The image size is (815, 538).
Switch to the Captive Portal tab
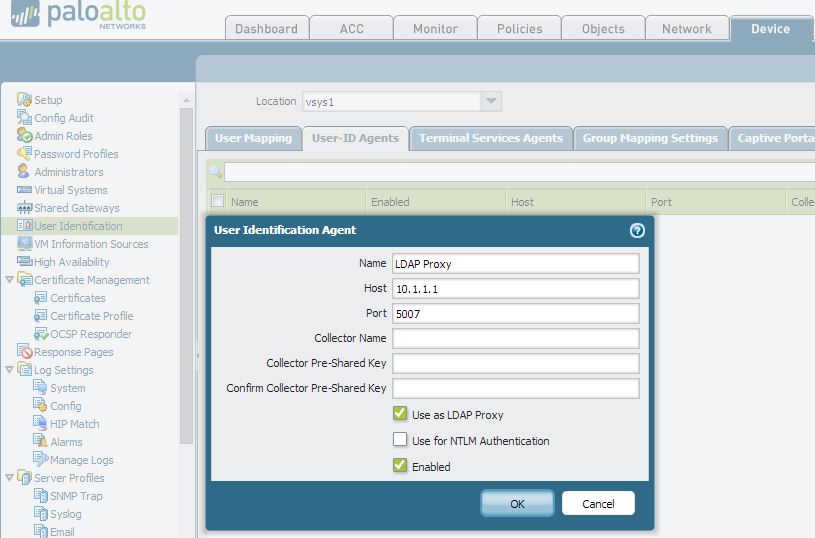pos(772,138)
